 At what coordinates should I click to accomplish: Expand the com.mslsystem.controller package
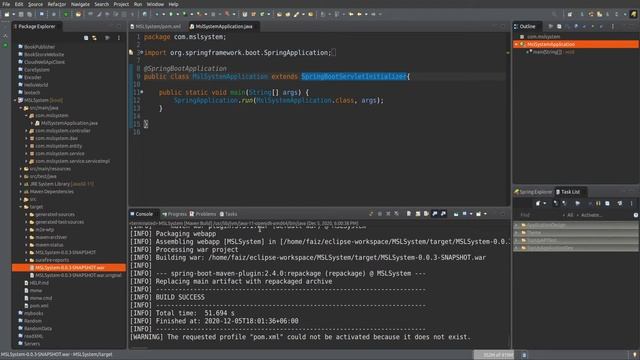click(x=27, y=131)
